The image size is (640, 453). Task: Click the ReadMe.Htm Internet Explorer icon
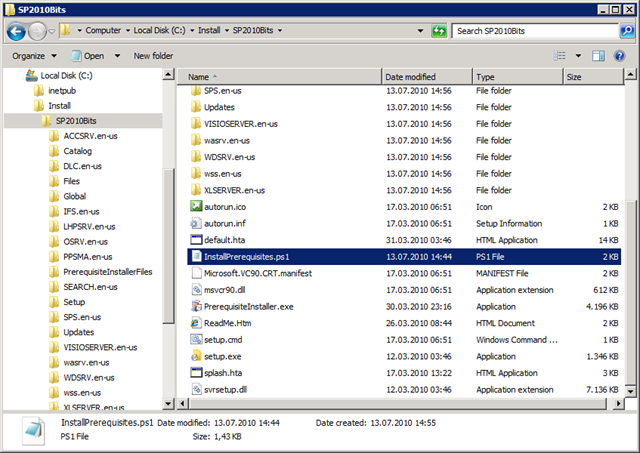[196, 323]
